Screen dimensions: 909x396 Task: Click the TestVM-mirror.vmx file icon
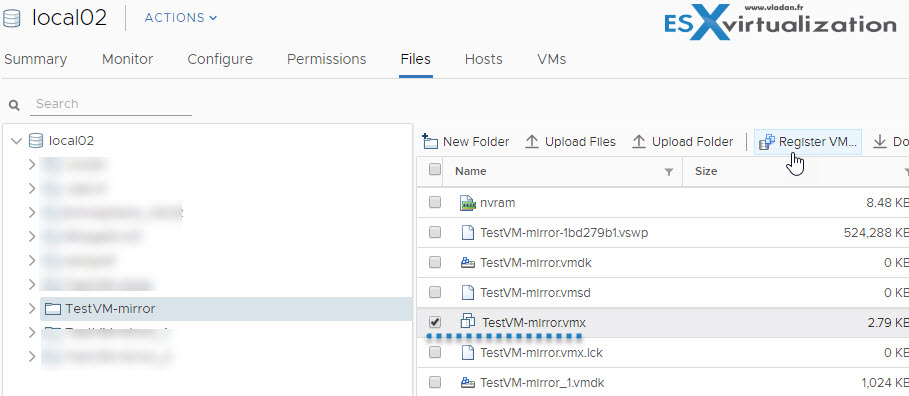467,321
